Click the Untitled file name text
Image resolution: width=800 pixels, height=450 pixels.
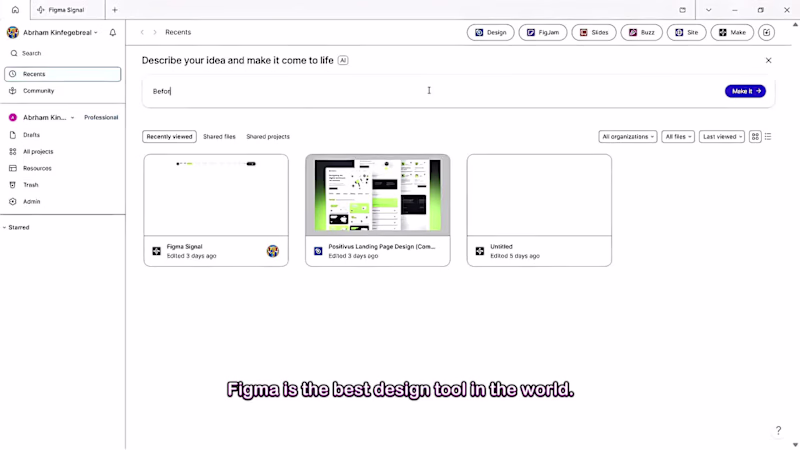(x=501, y=246)
